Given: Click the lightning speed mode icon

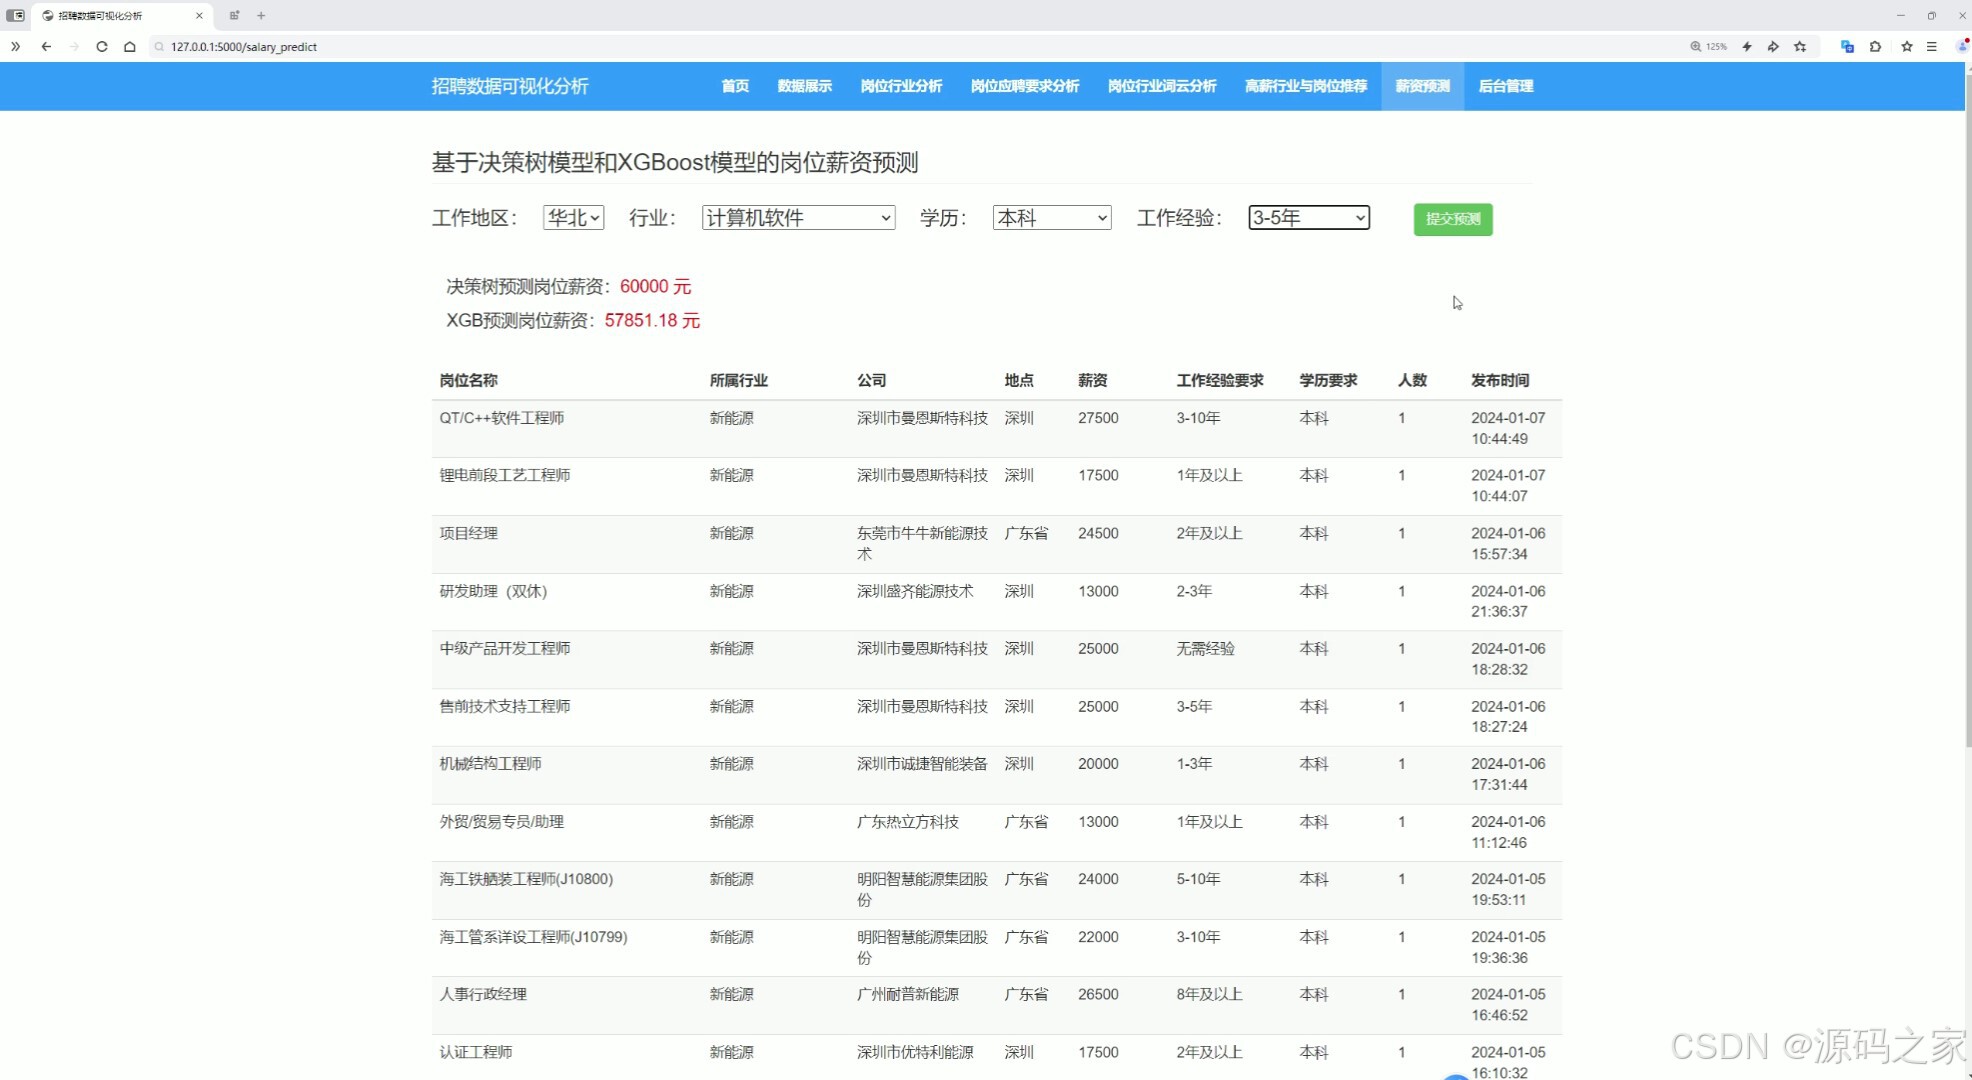Looking at the screenshot, I should pos(1747,46).
